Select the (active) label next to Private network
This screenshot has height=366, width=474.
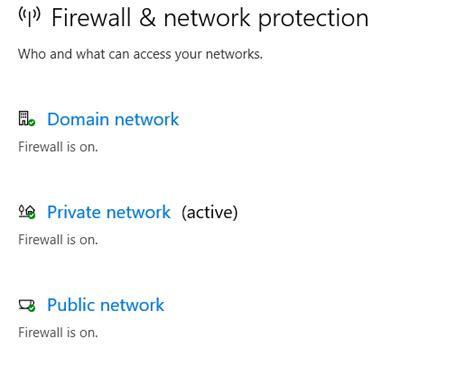210,212
